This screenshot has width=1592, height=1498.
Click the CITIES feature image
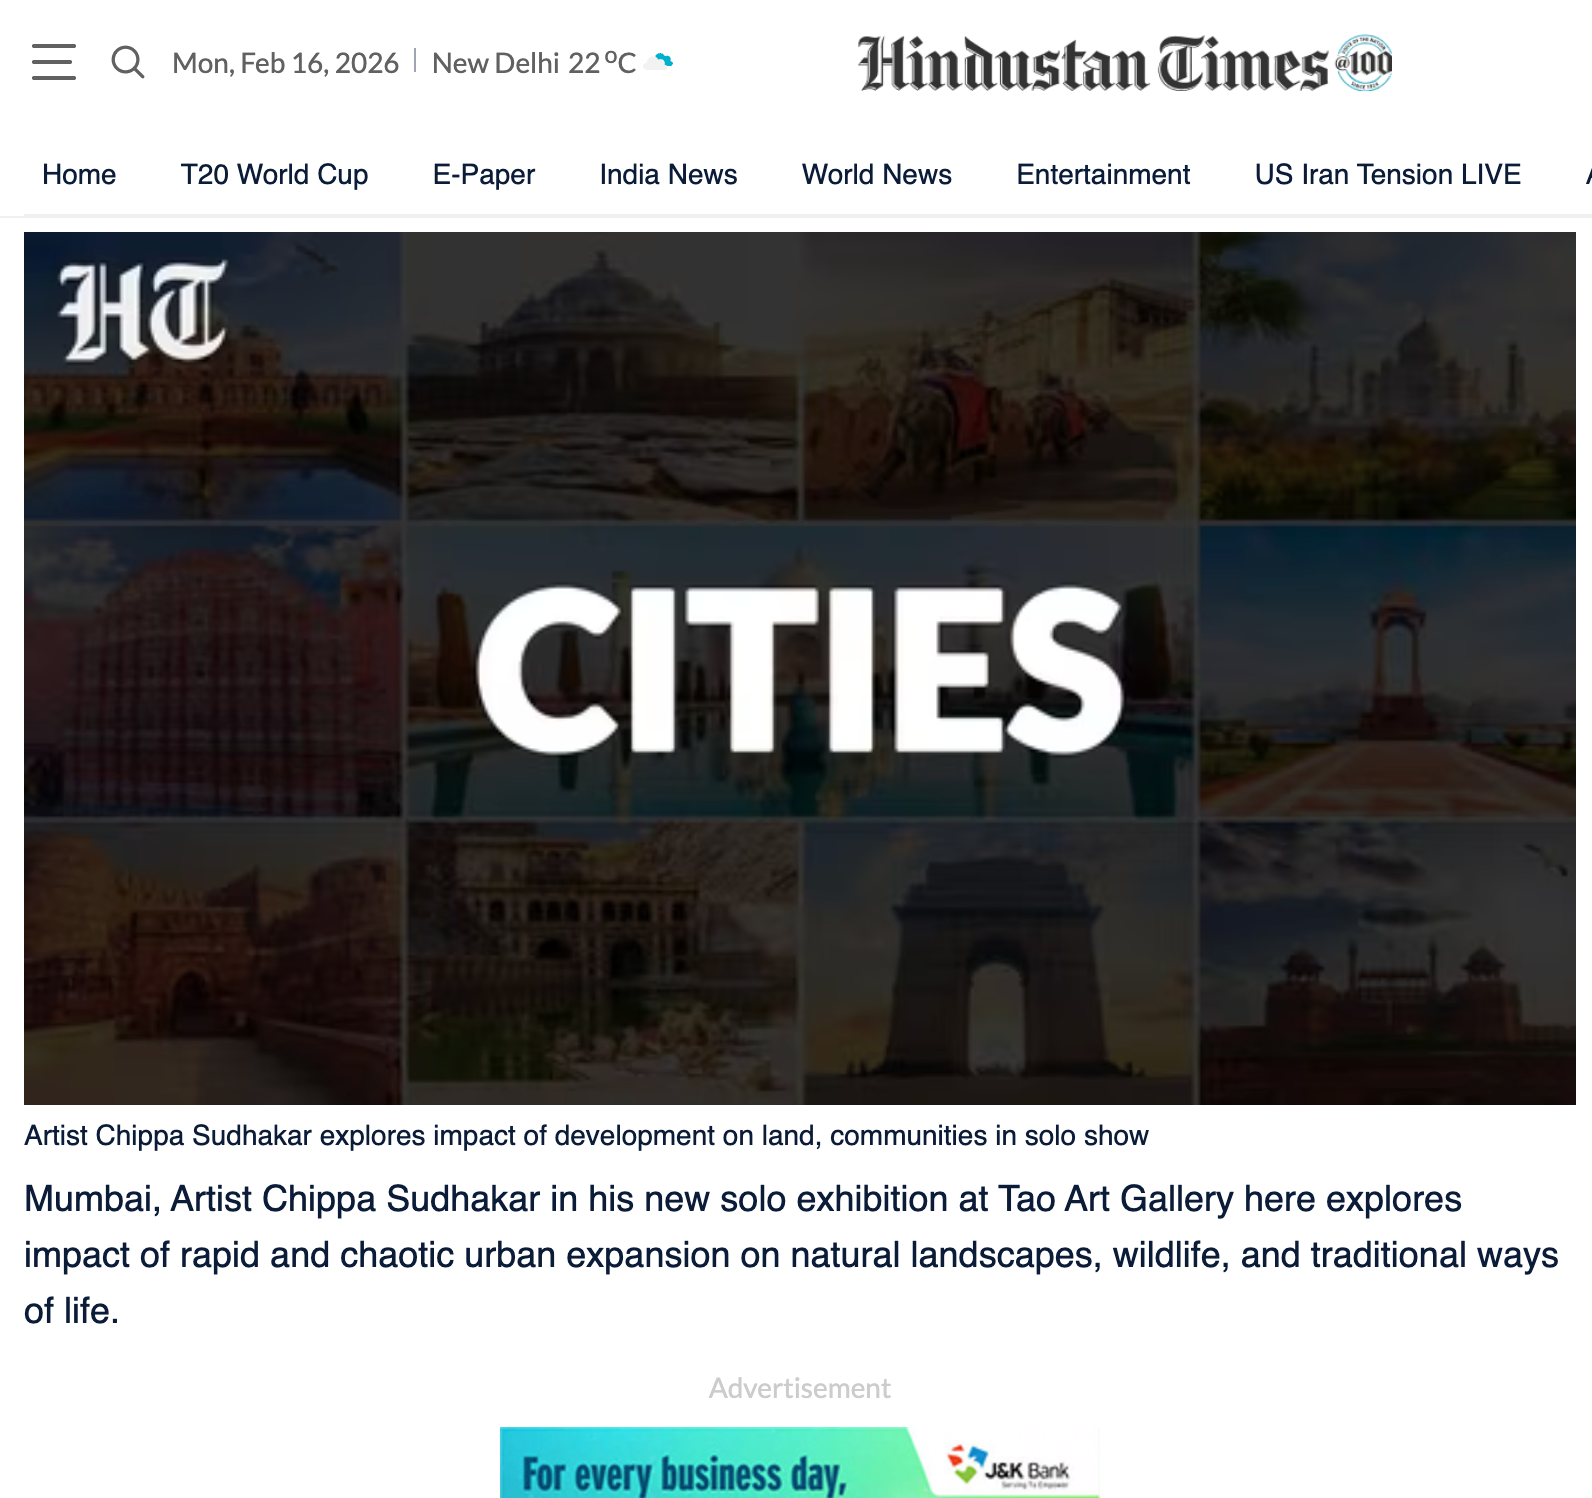click(x=799, y=668)
